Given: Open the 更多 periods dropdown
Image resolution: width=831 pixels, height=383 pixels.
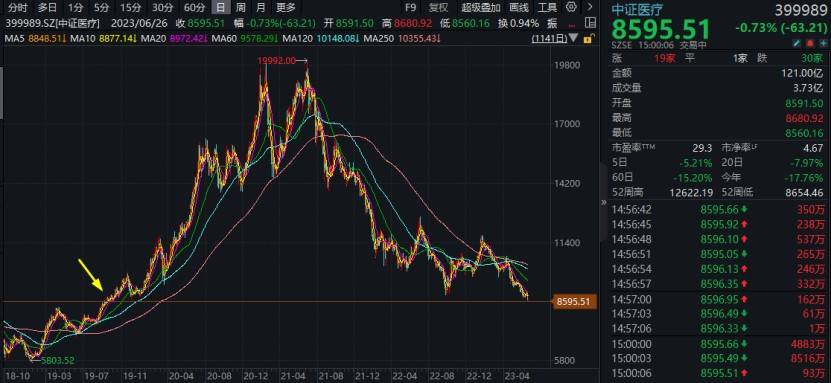Looking at the screenshot, I should (x=287, y=7).
